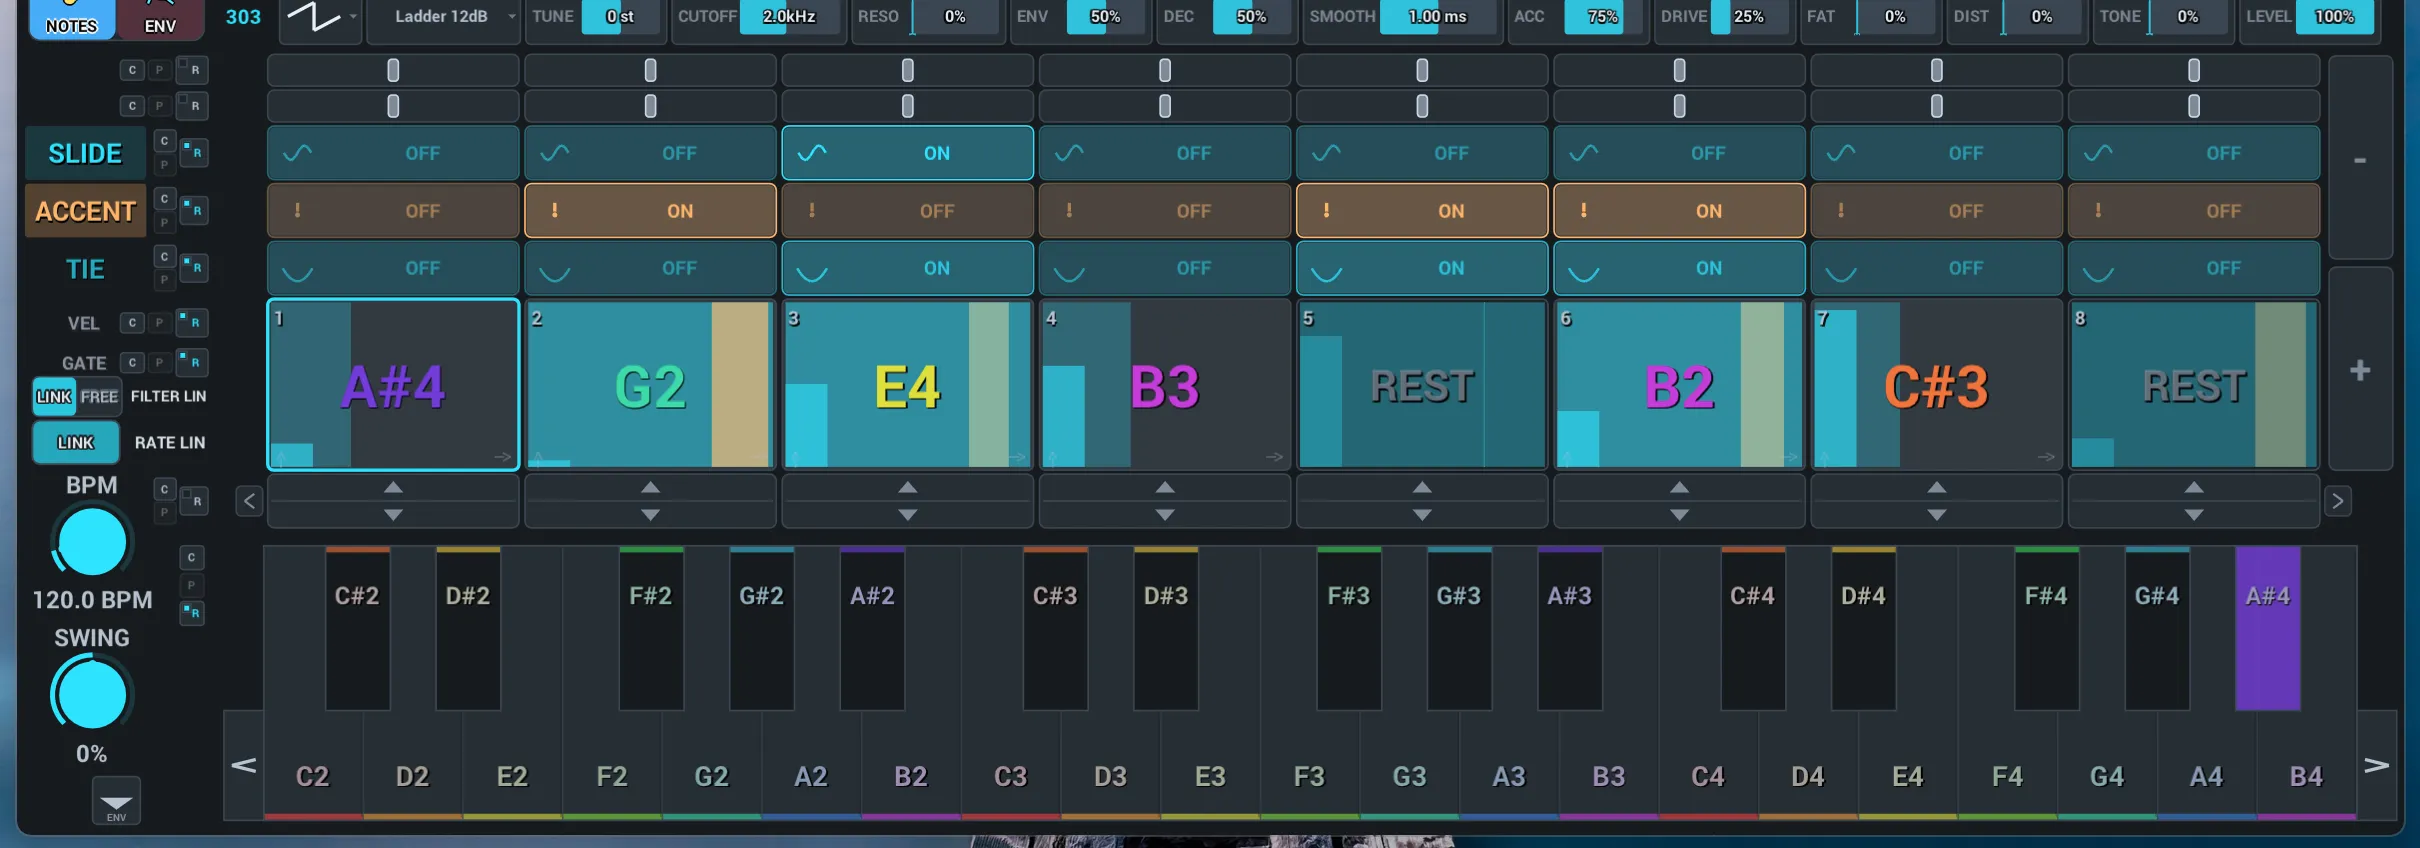This screenshot has width=2420, height=848.
Task: Toggle accent for step 6
Action: (x=1679, y=211)
